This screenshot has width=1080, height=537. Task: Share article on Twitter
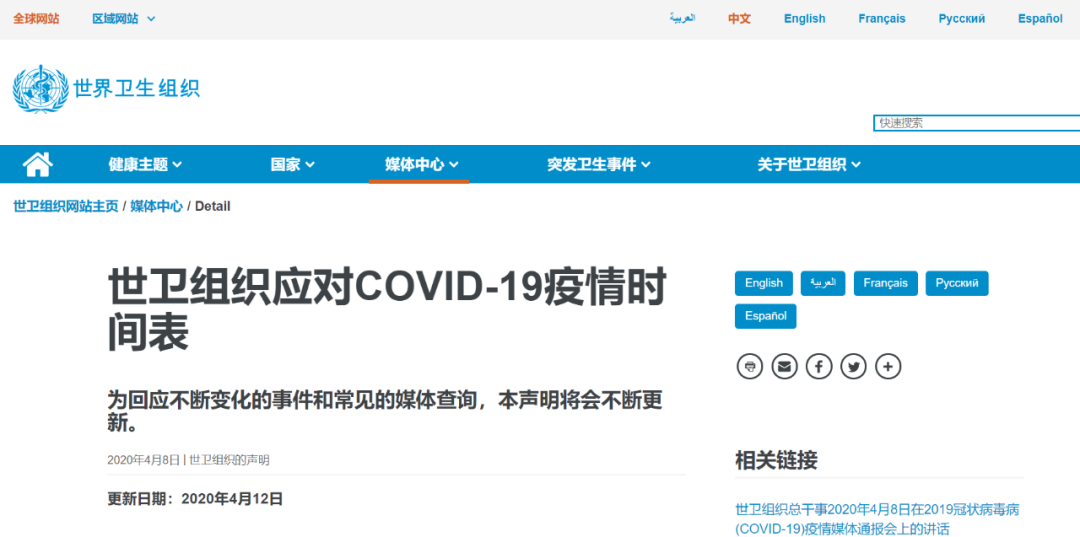tap(854, 366)
